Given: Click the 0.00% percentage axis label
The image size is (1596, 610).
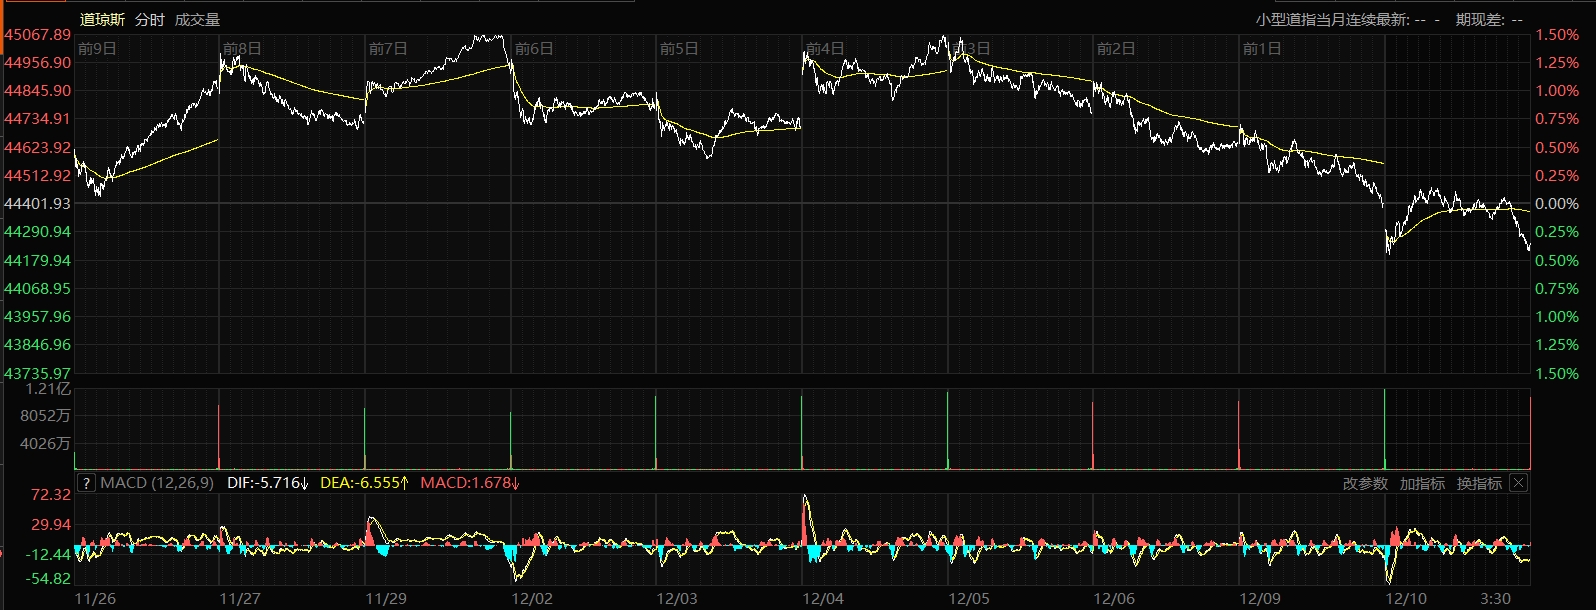Looking at the screenshot, I should (x=1557, y=203).
